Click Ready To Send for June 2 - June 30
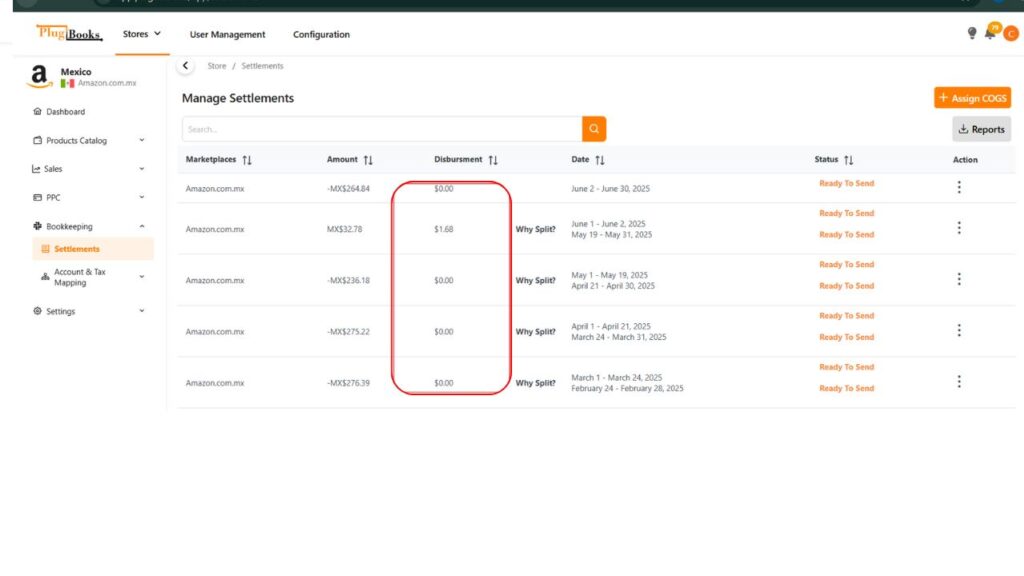The image size is (1024, 576). [x=846, y=184]
